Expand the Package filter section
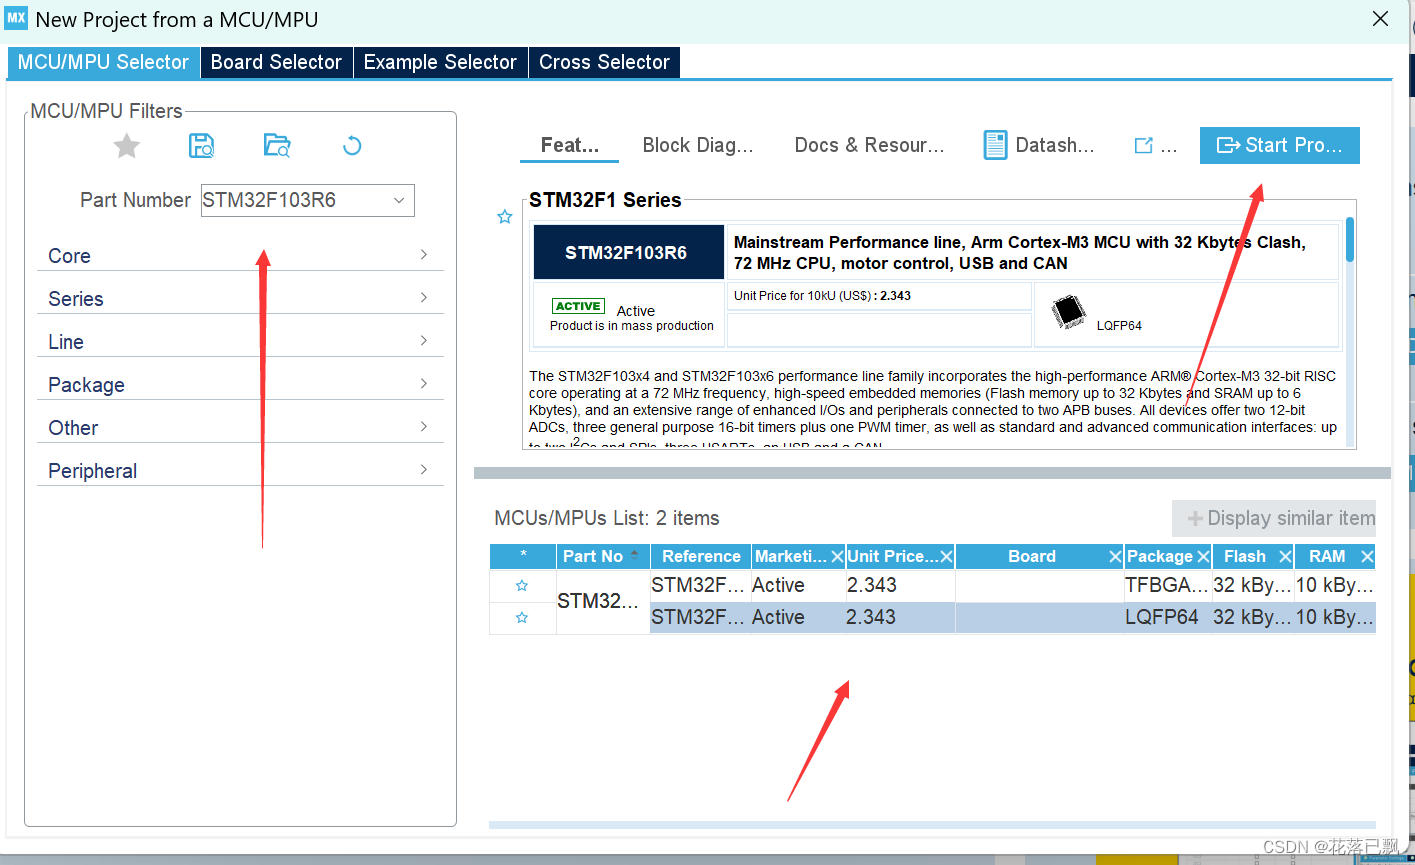The height and width of the screenshot is (865, 1415). point(240,384)
